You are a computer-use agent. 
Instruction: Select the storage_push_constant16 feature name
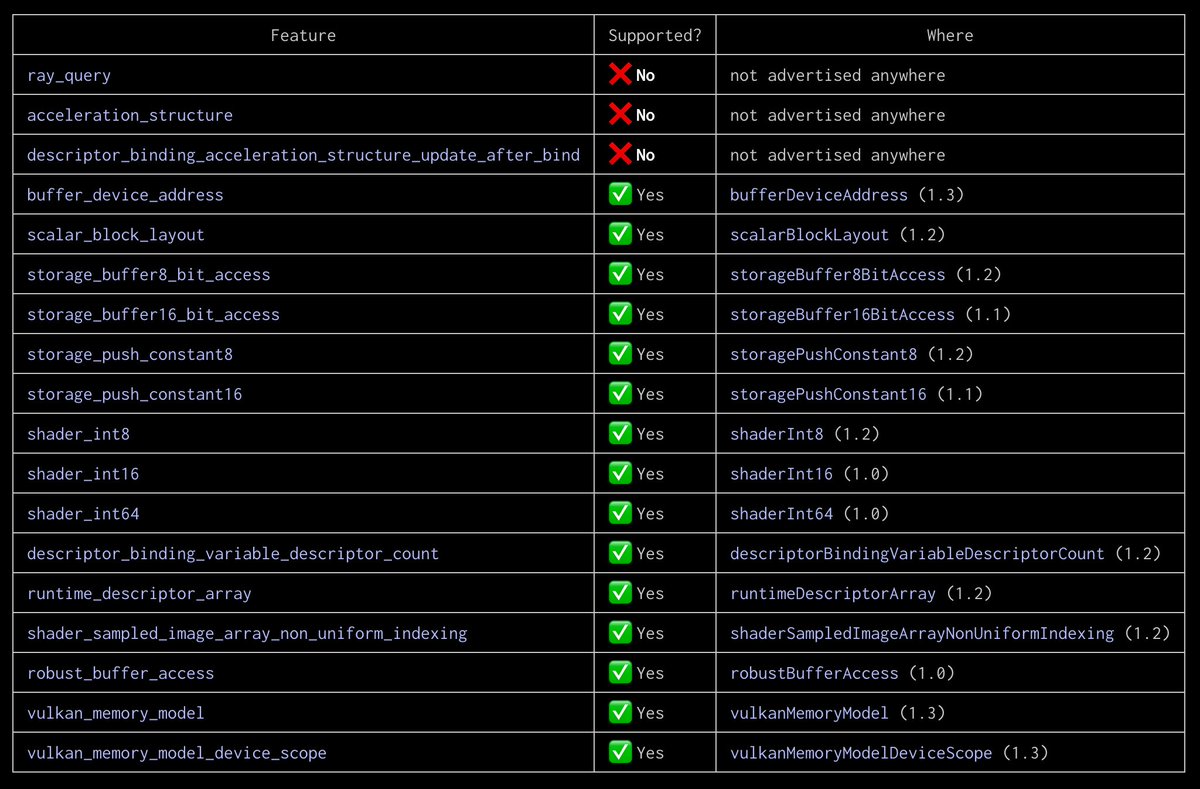[x=135, y=394]
